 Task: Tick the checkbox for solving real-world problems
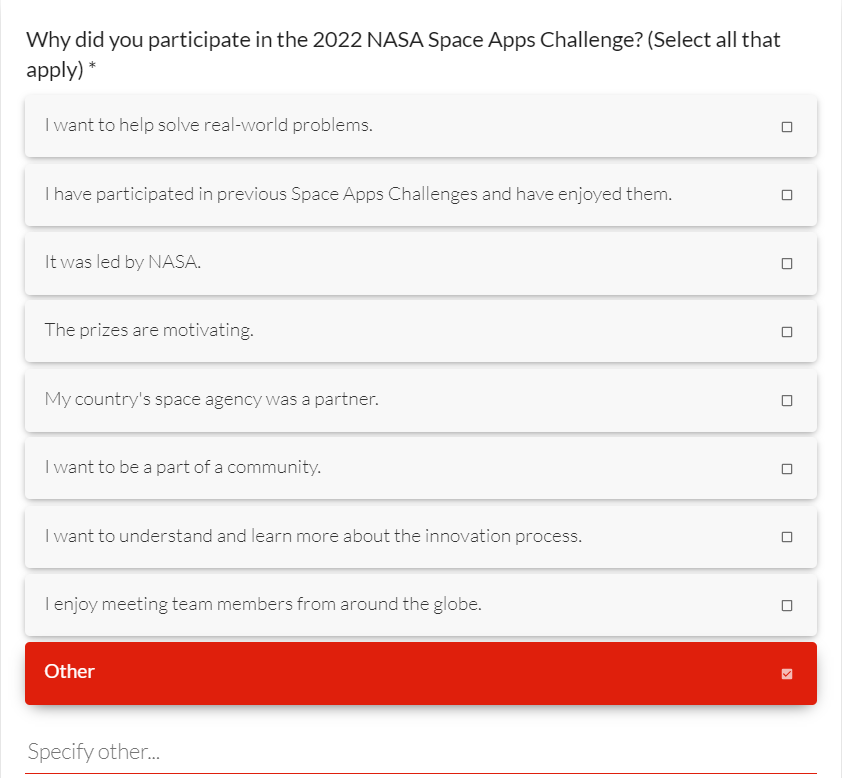787,127
